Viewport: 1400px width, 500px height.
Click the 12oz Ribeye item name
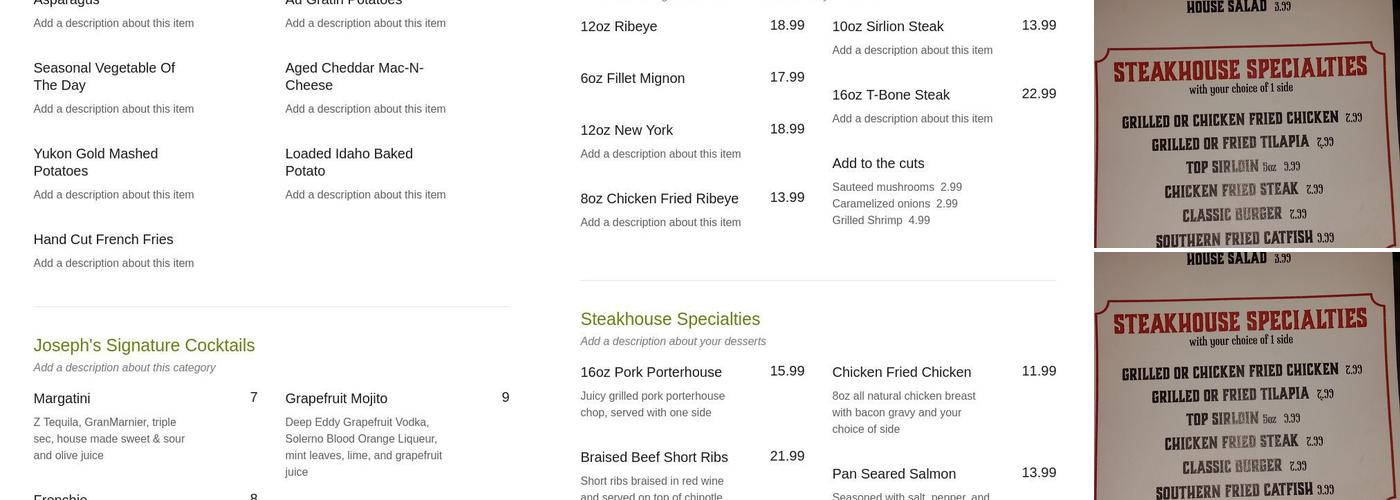pyautogui.click(x=618, y=26)
